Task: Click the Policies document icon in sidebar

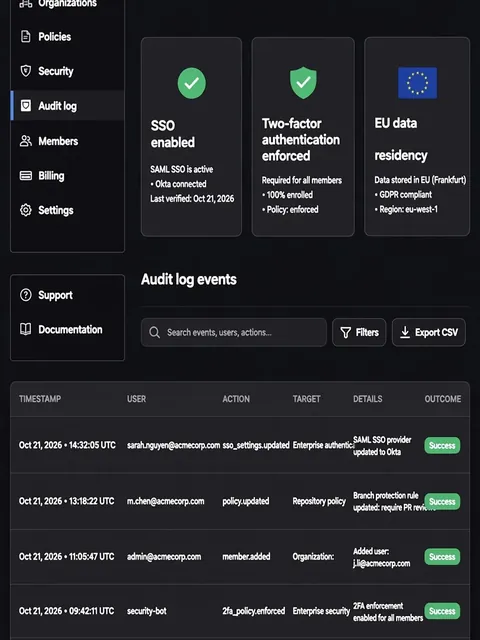Action: 26,37
